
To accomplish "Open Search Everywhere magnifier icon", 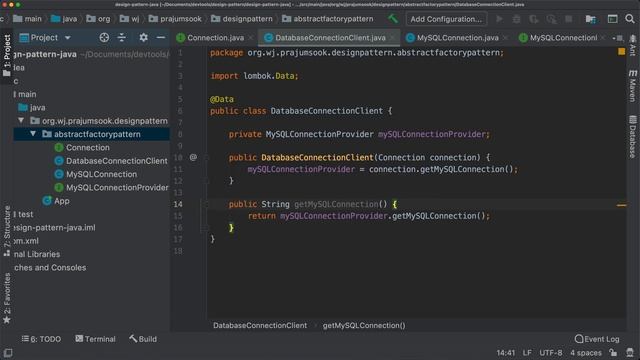I will click(630, 19).
